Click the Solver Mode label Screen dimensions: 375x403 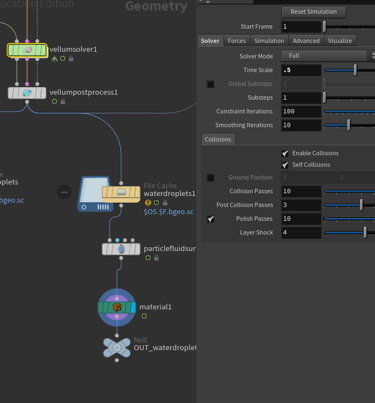[x=256, y=56]
